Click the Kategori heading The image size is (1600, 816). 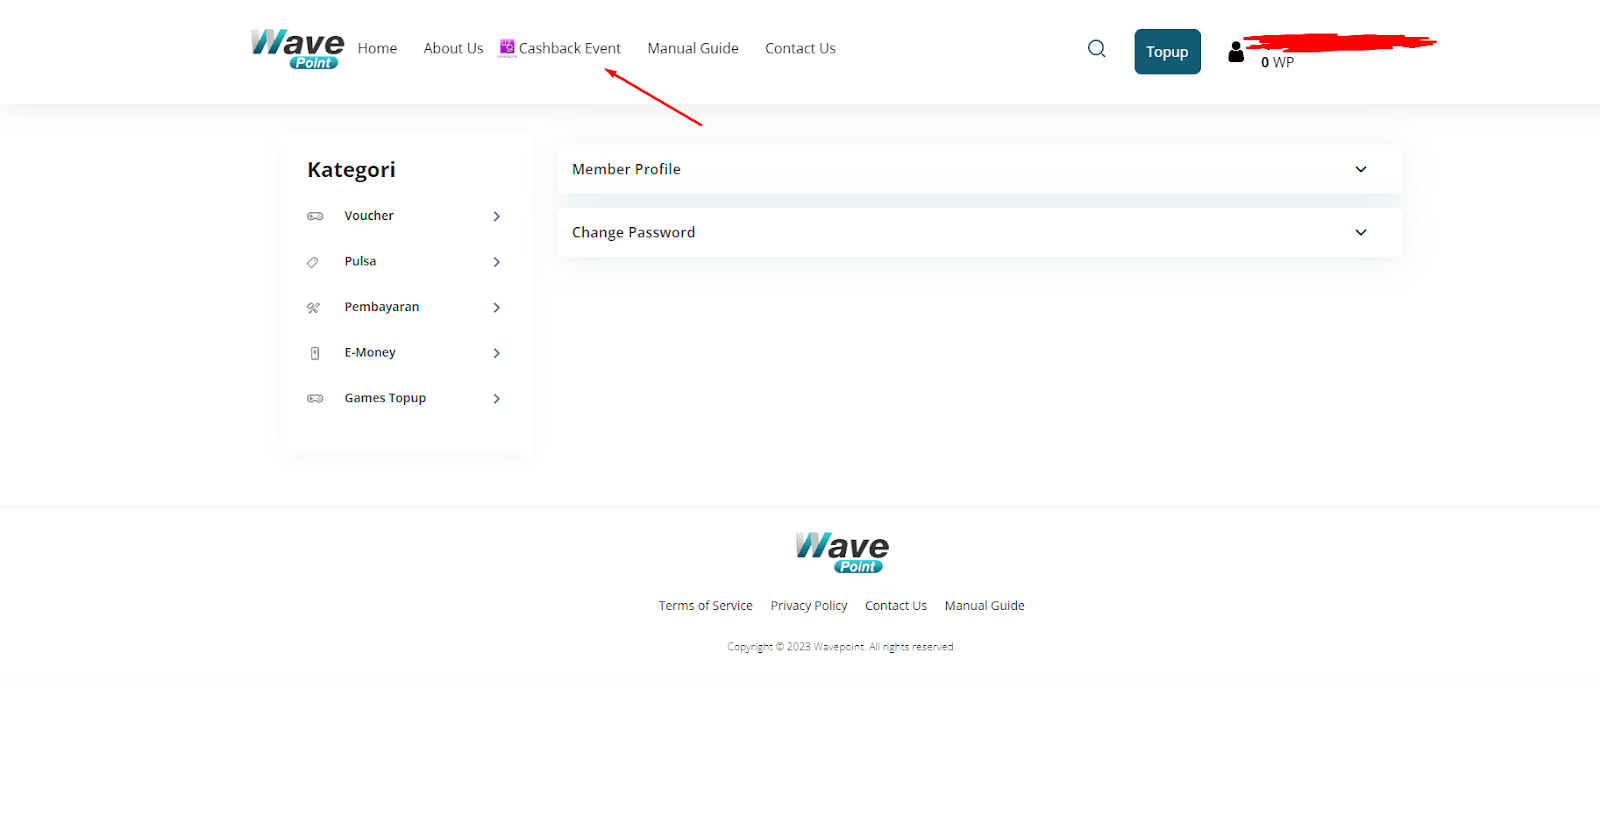[351, 170]
